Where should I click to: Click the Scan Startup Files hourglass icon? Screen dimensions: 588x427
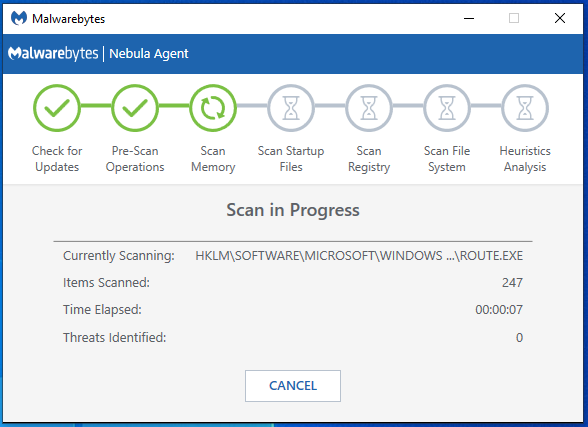[x=291, y=108]
